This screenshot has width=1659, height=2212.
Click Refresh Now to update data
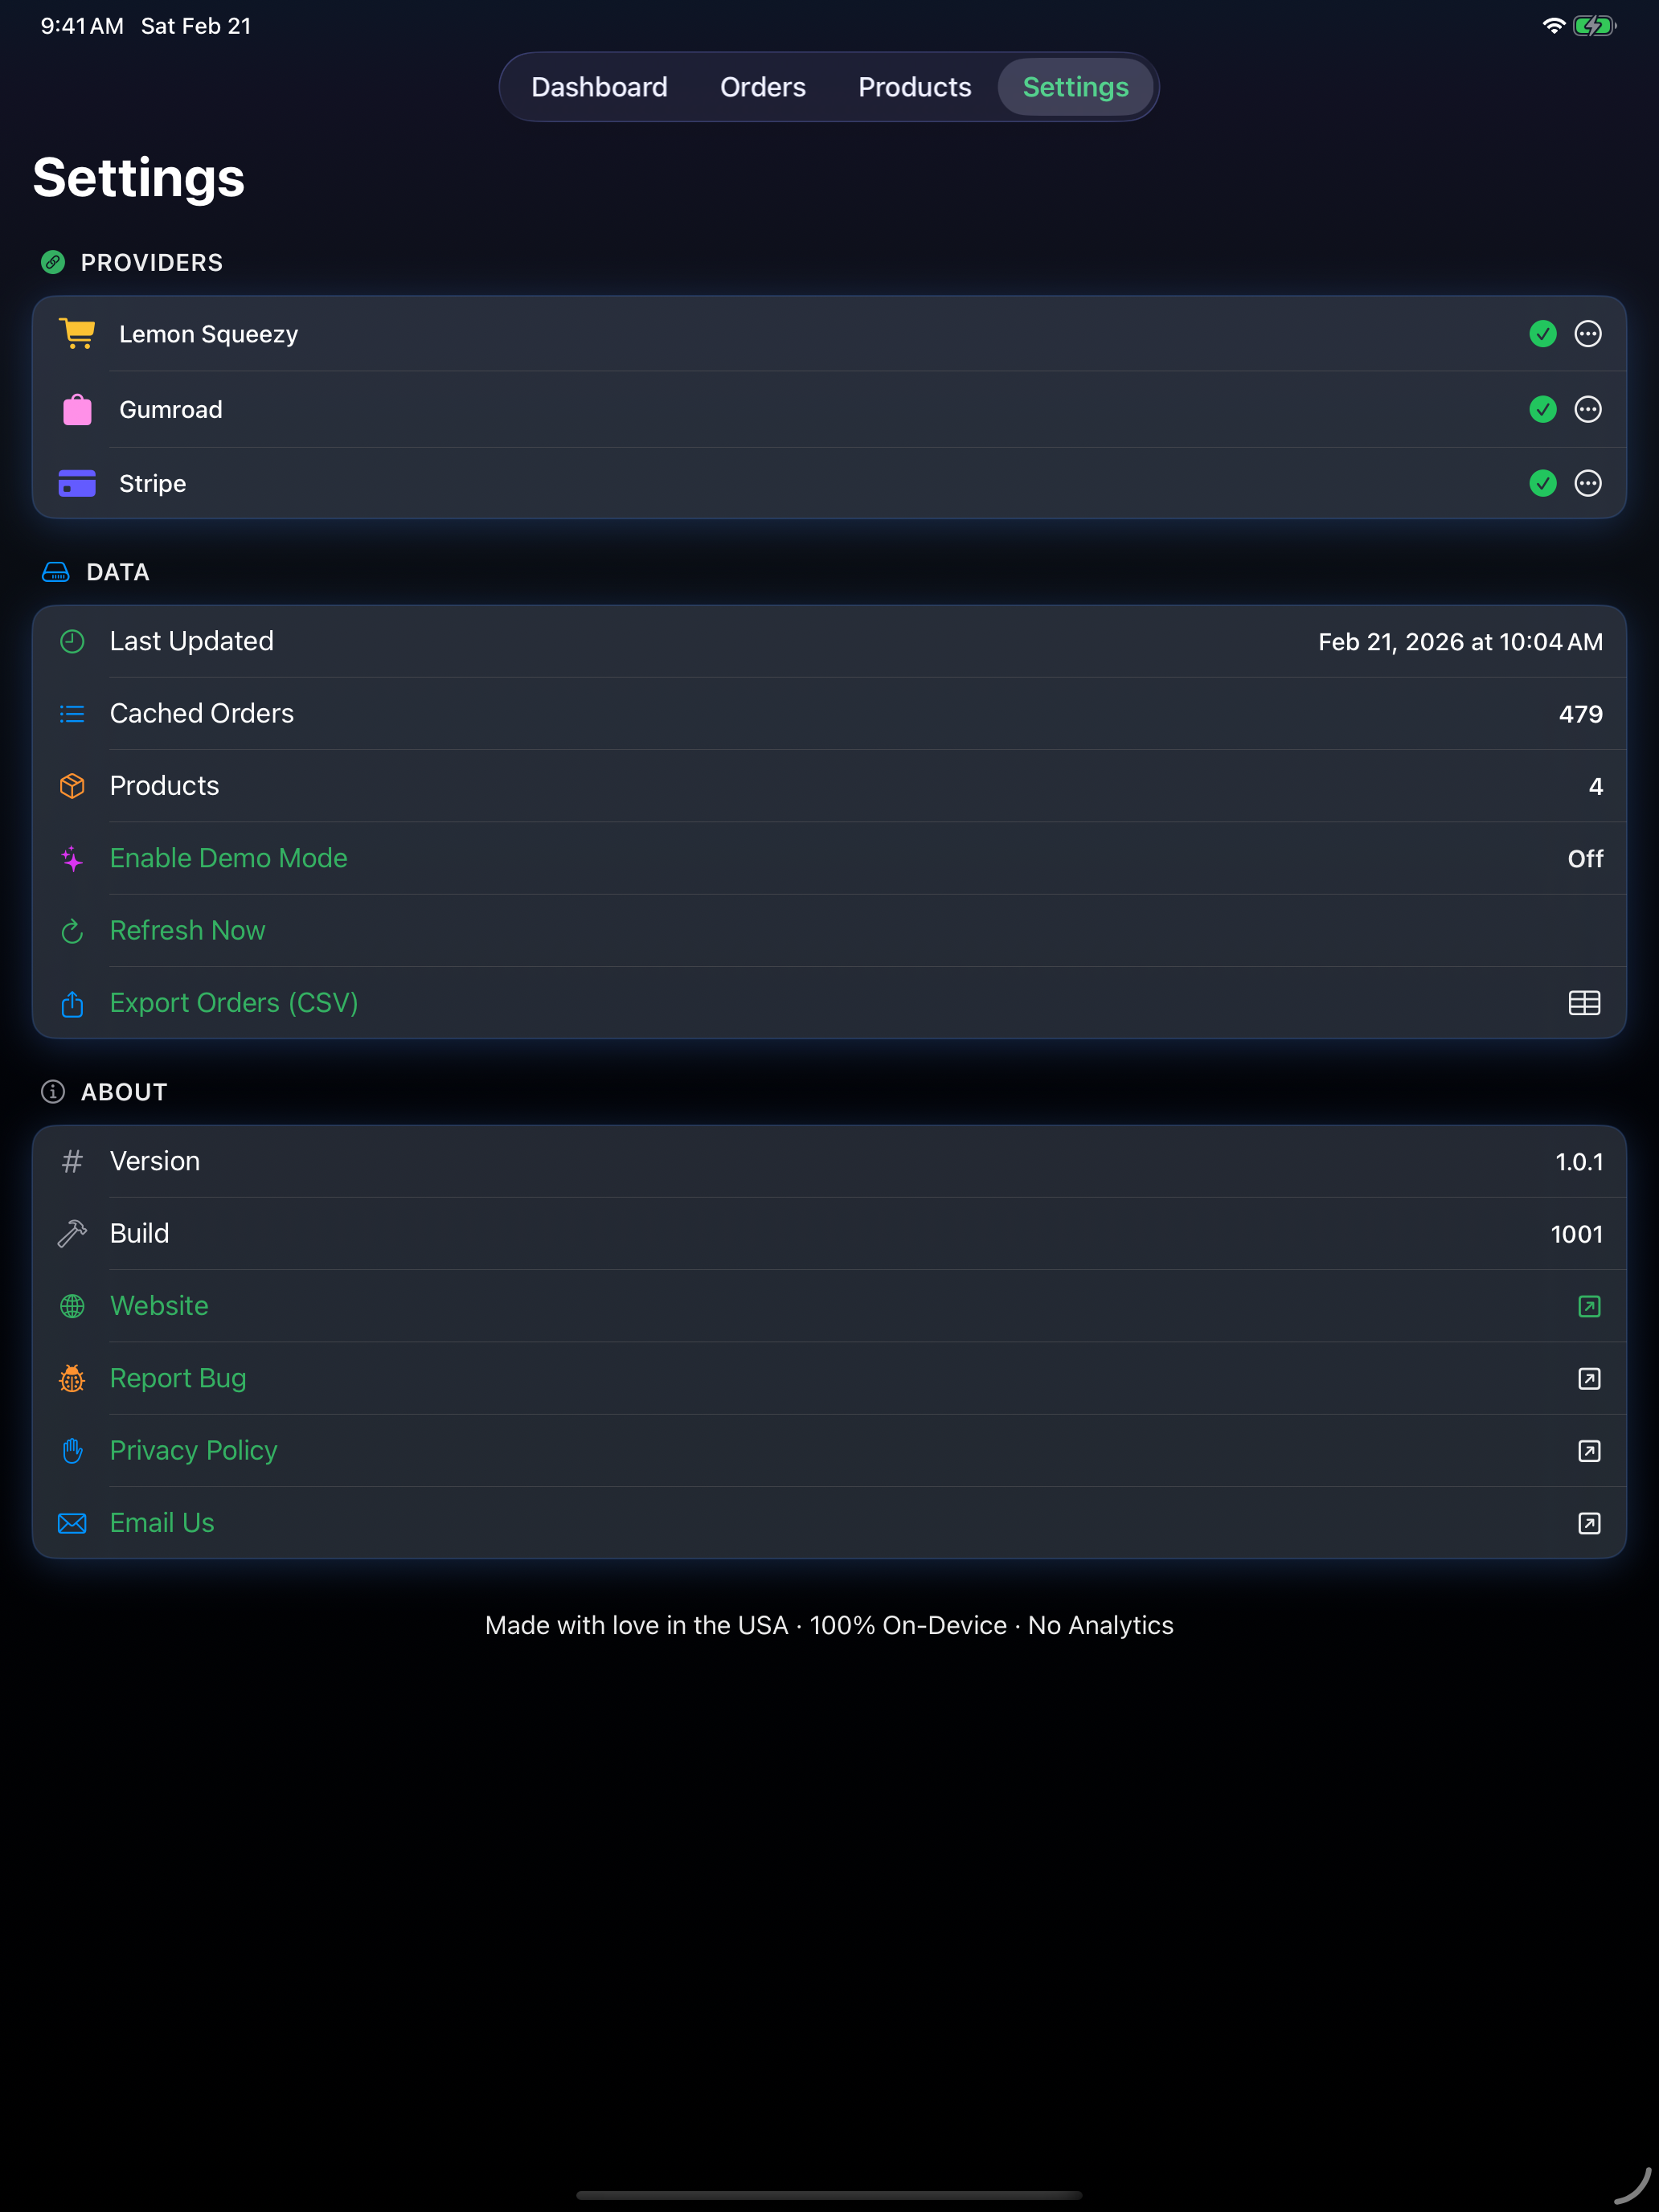187,930
